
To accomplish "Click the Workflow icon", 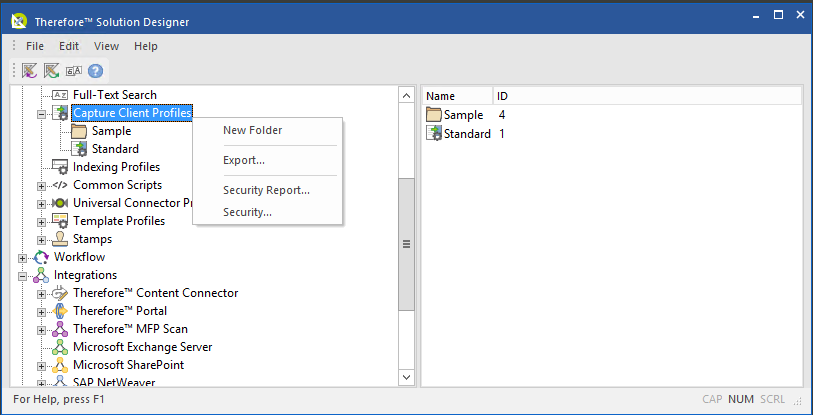I will click(x=41, y=257).
